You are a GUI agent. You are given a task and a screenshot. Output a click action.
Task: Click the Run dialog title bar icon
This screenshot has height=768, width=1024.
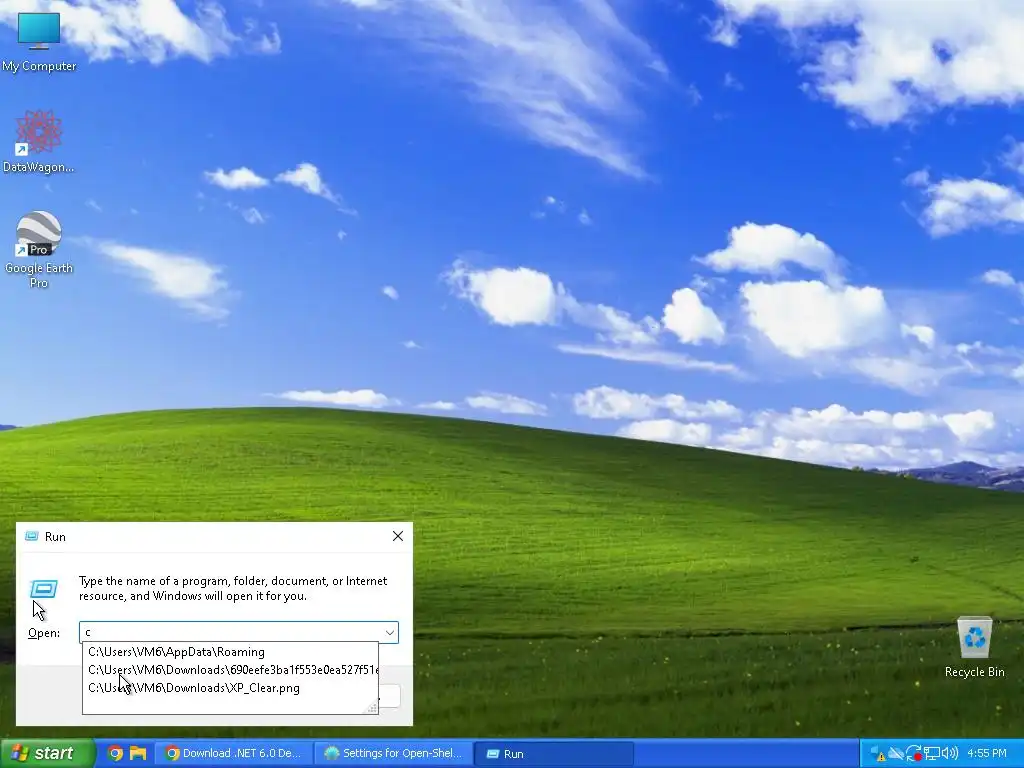coord(31,536)
